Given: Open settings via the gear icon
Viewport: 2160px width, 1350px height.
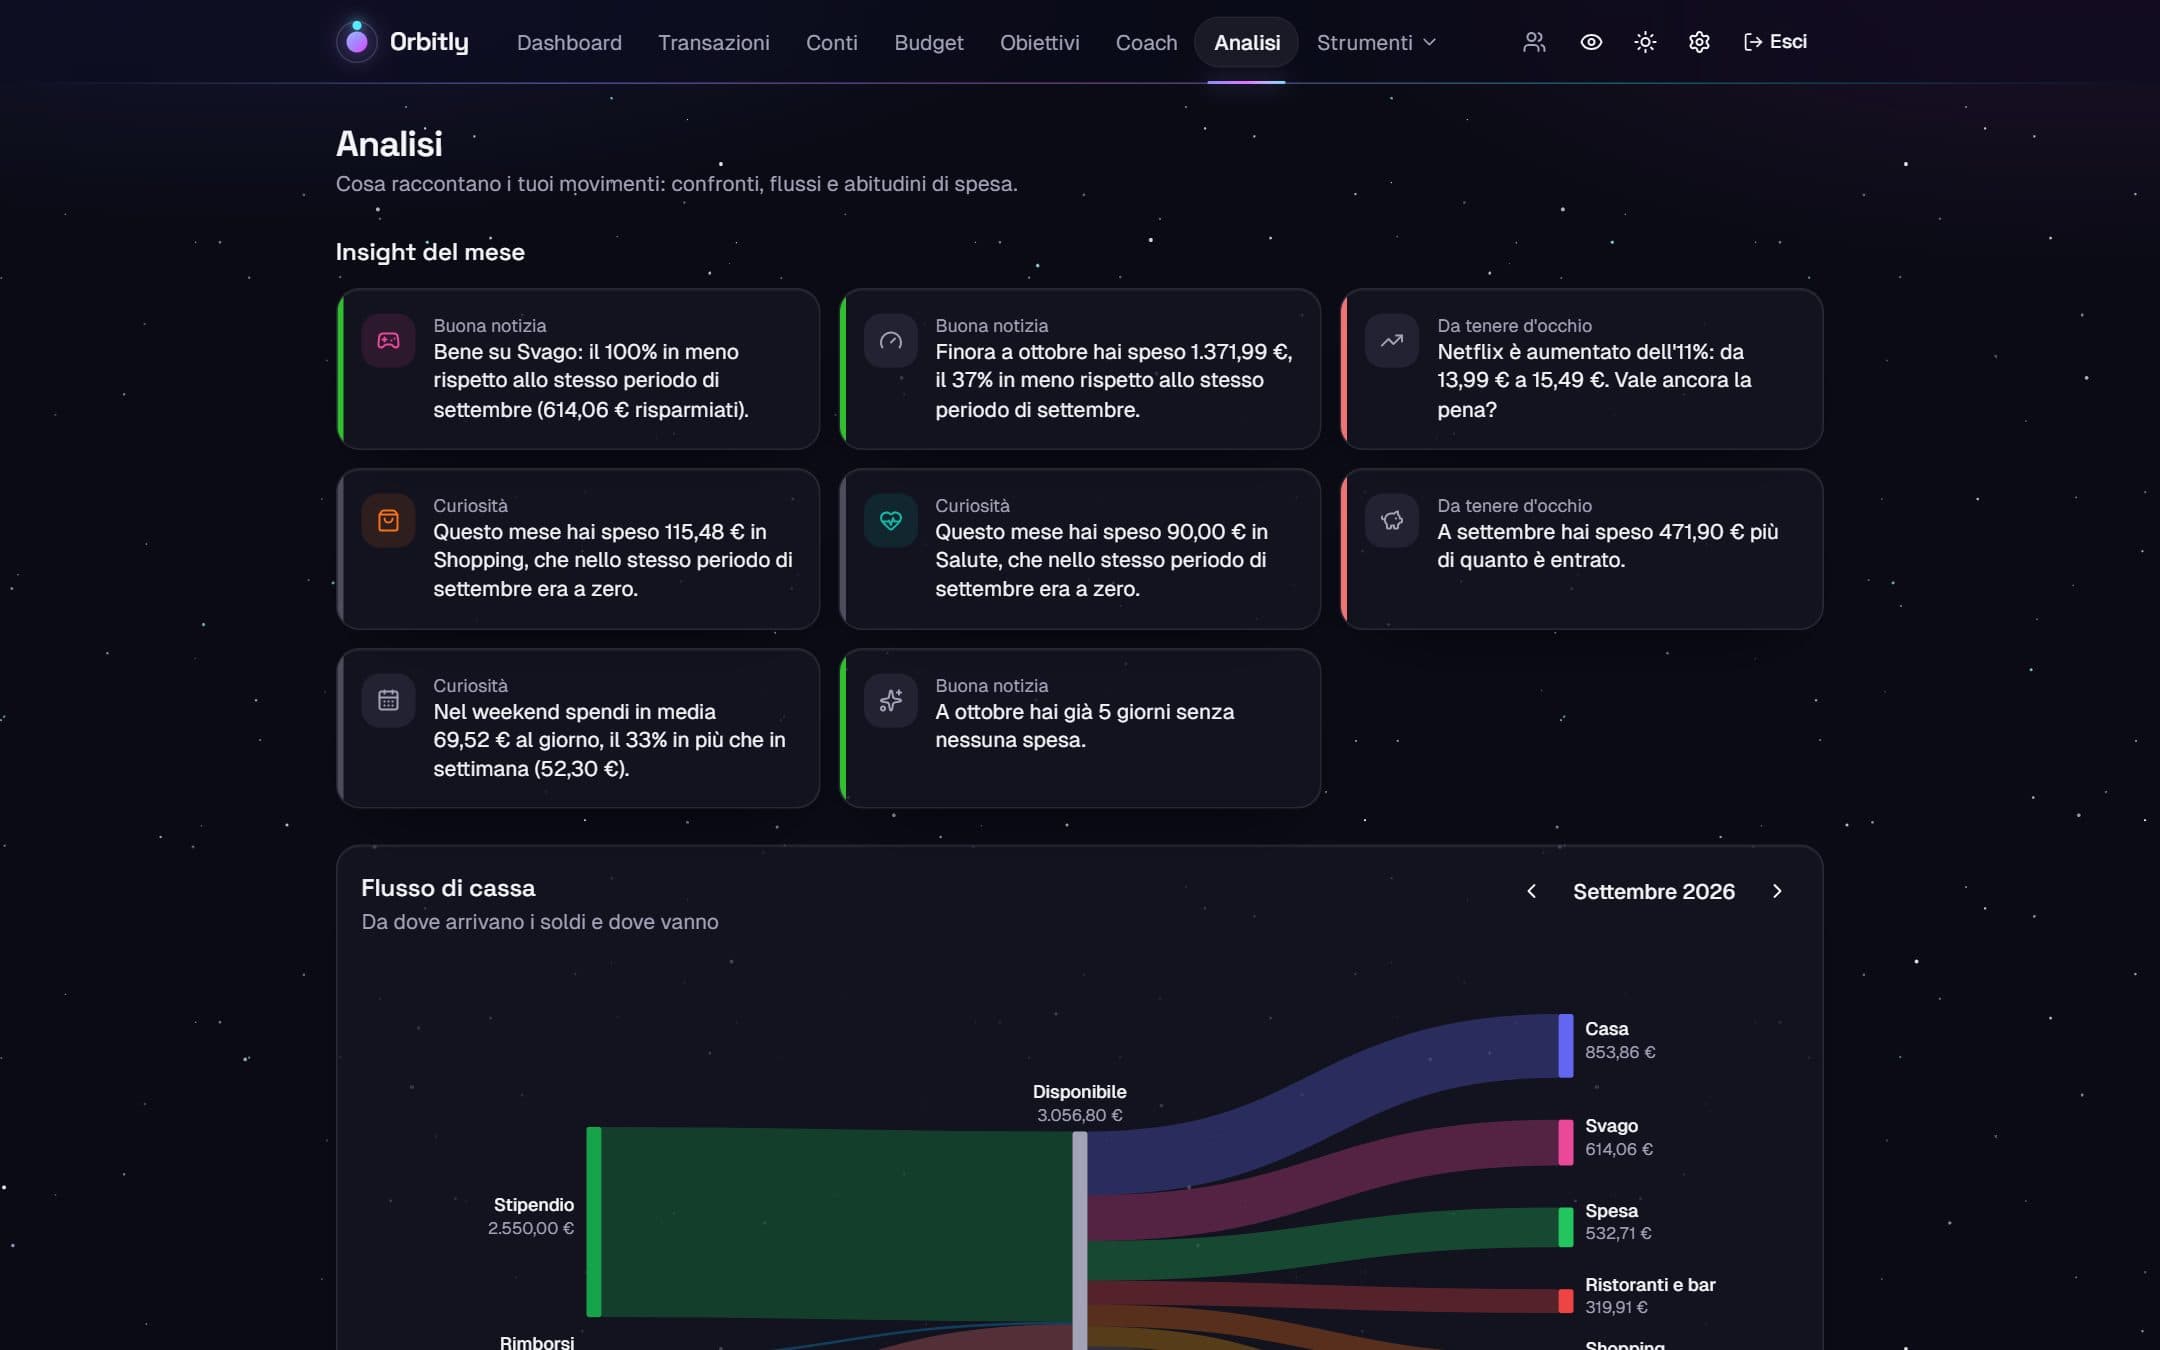Looking at the screenshot, I should coord(1699,42).
